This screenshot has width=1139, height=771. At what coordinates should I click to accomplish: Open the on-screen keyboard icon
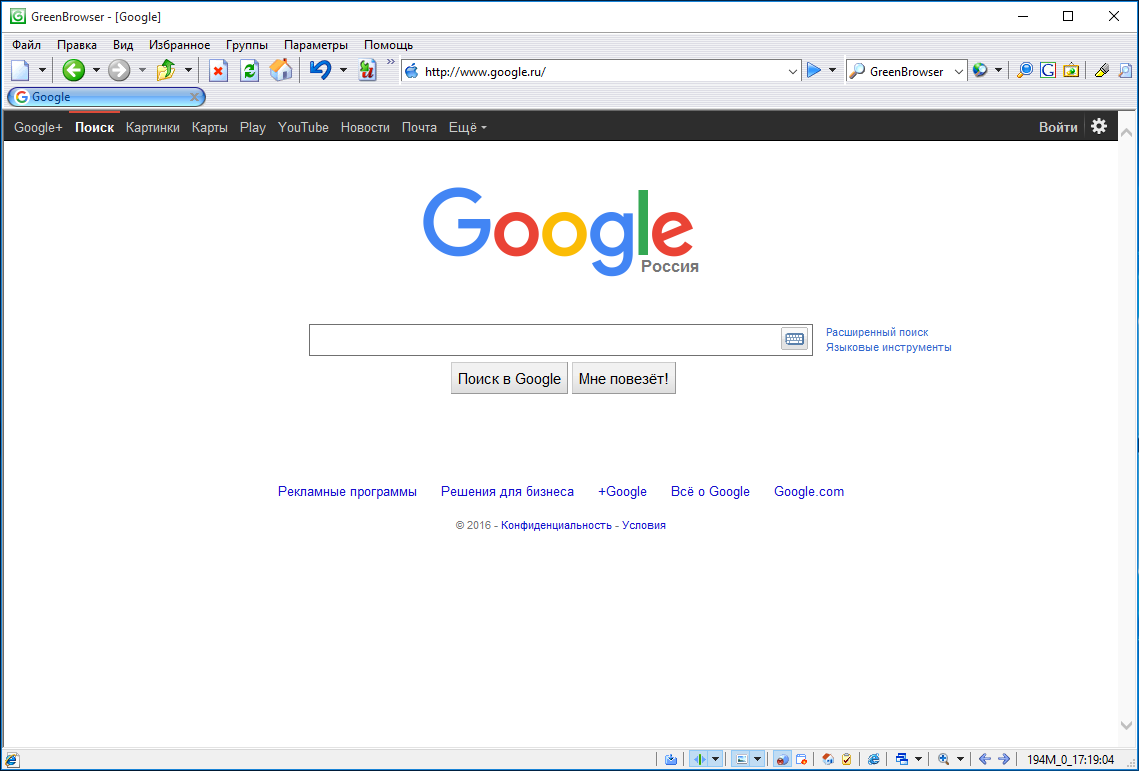click(795, 339)
